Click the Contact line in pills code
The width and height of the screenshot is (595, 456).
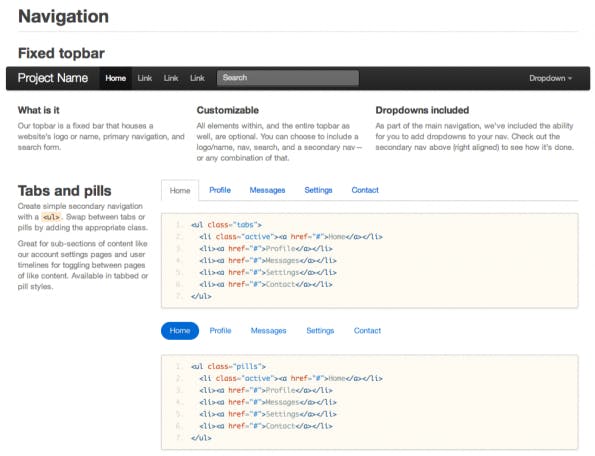(266, 426)
